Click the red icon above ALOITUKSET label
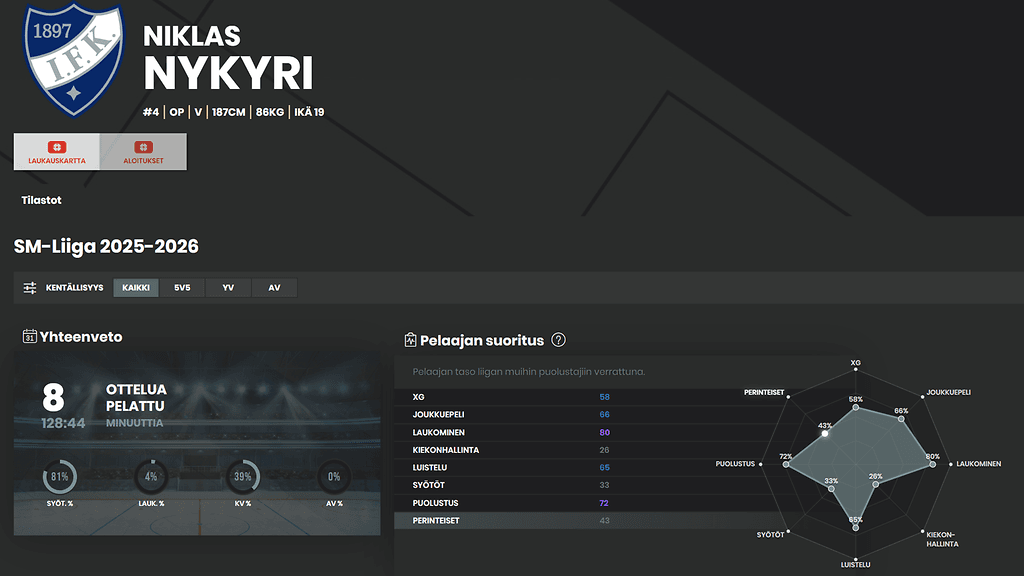 coord(143,147)
